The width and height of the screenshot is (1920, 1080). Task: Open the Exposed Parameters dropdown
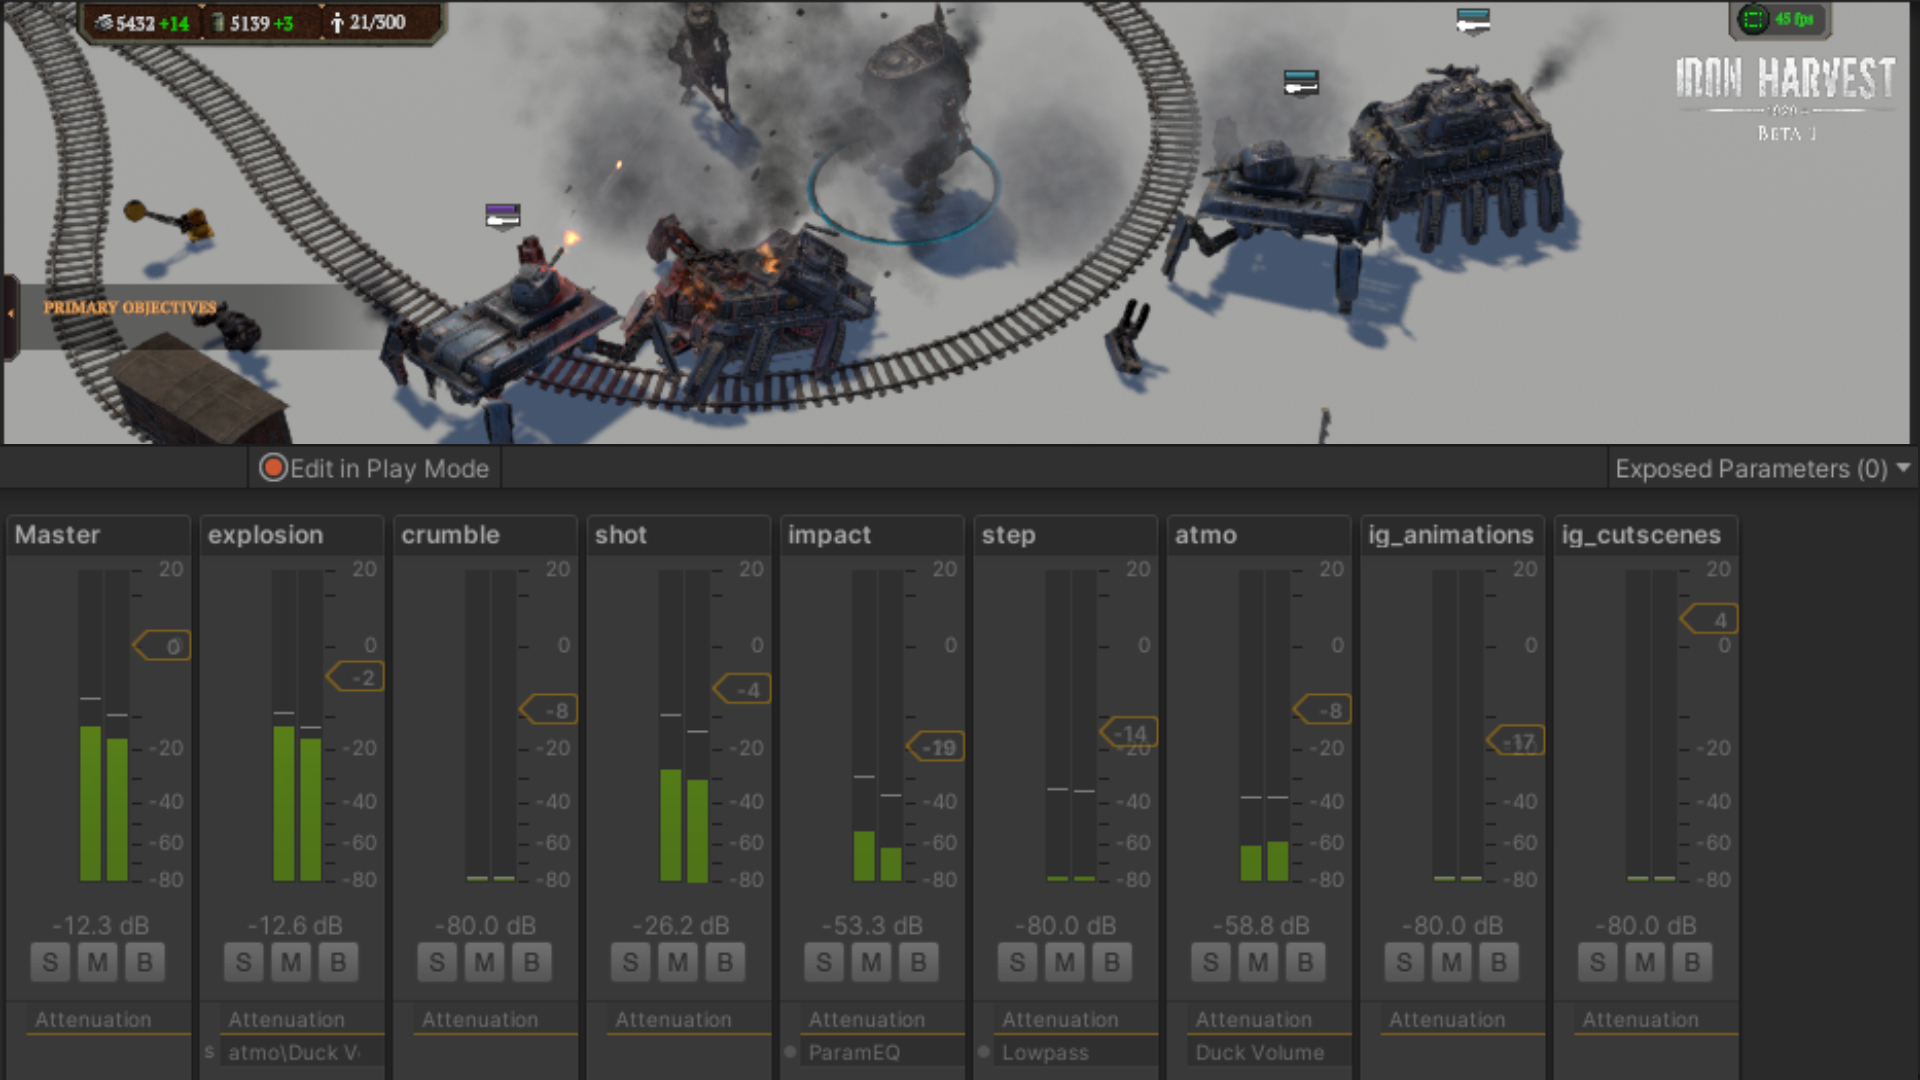(x=1762, y=468)
